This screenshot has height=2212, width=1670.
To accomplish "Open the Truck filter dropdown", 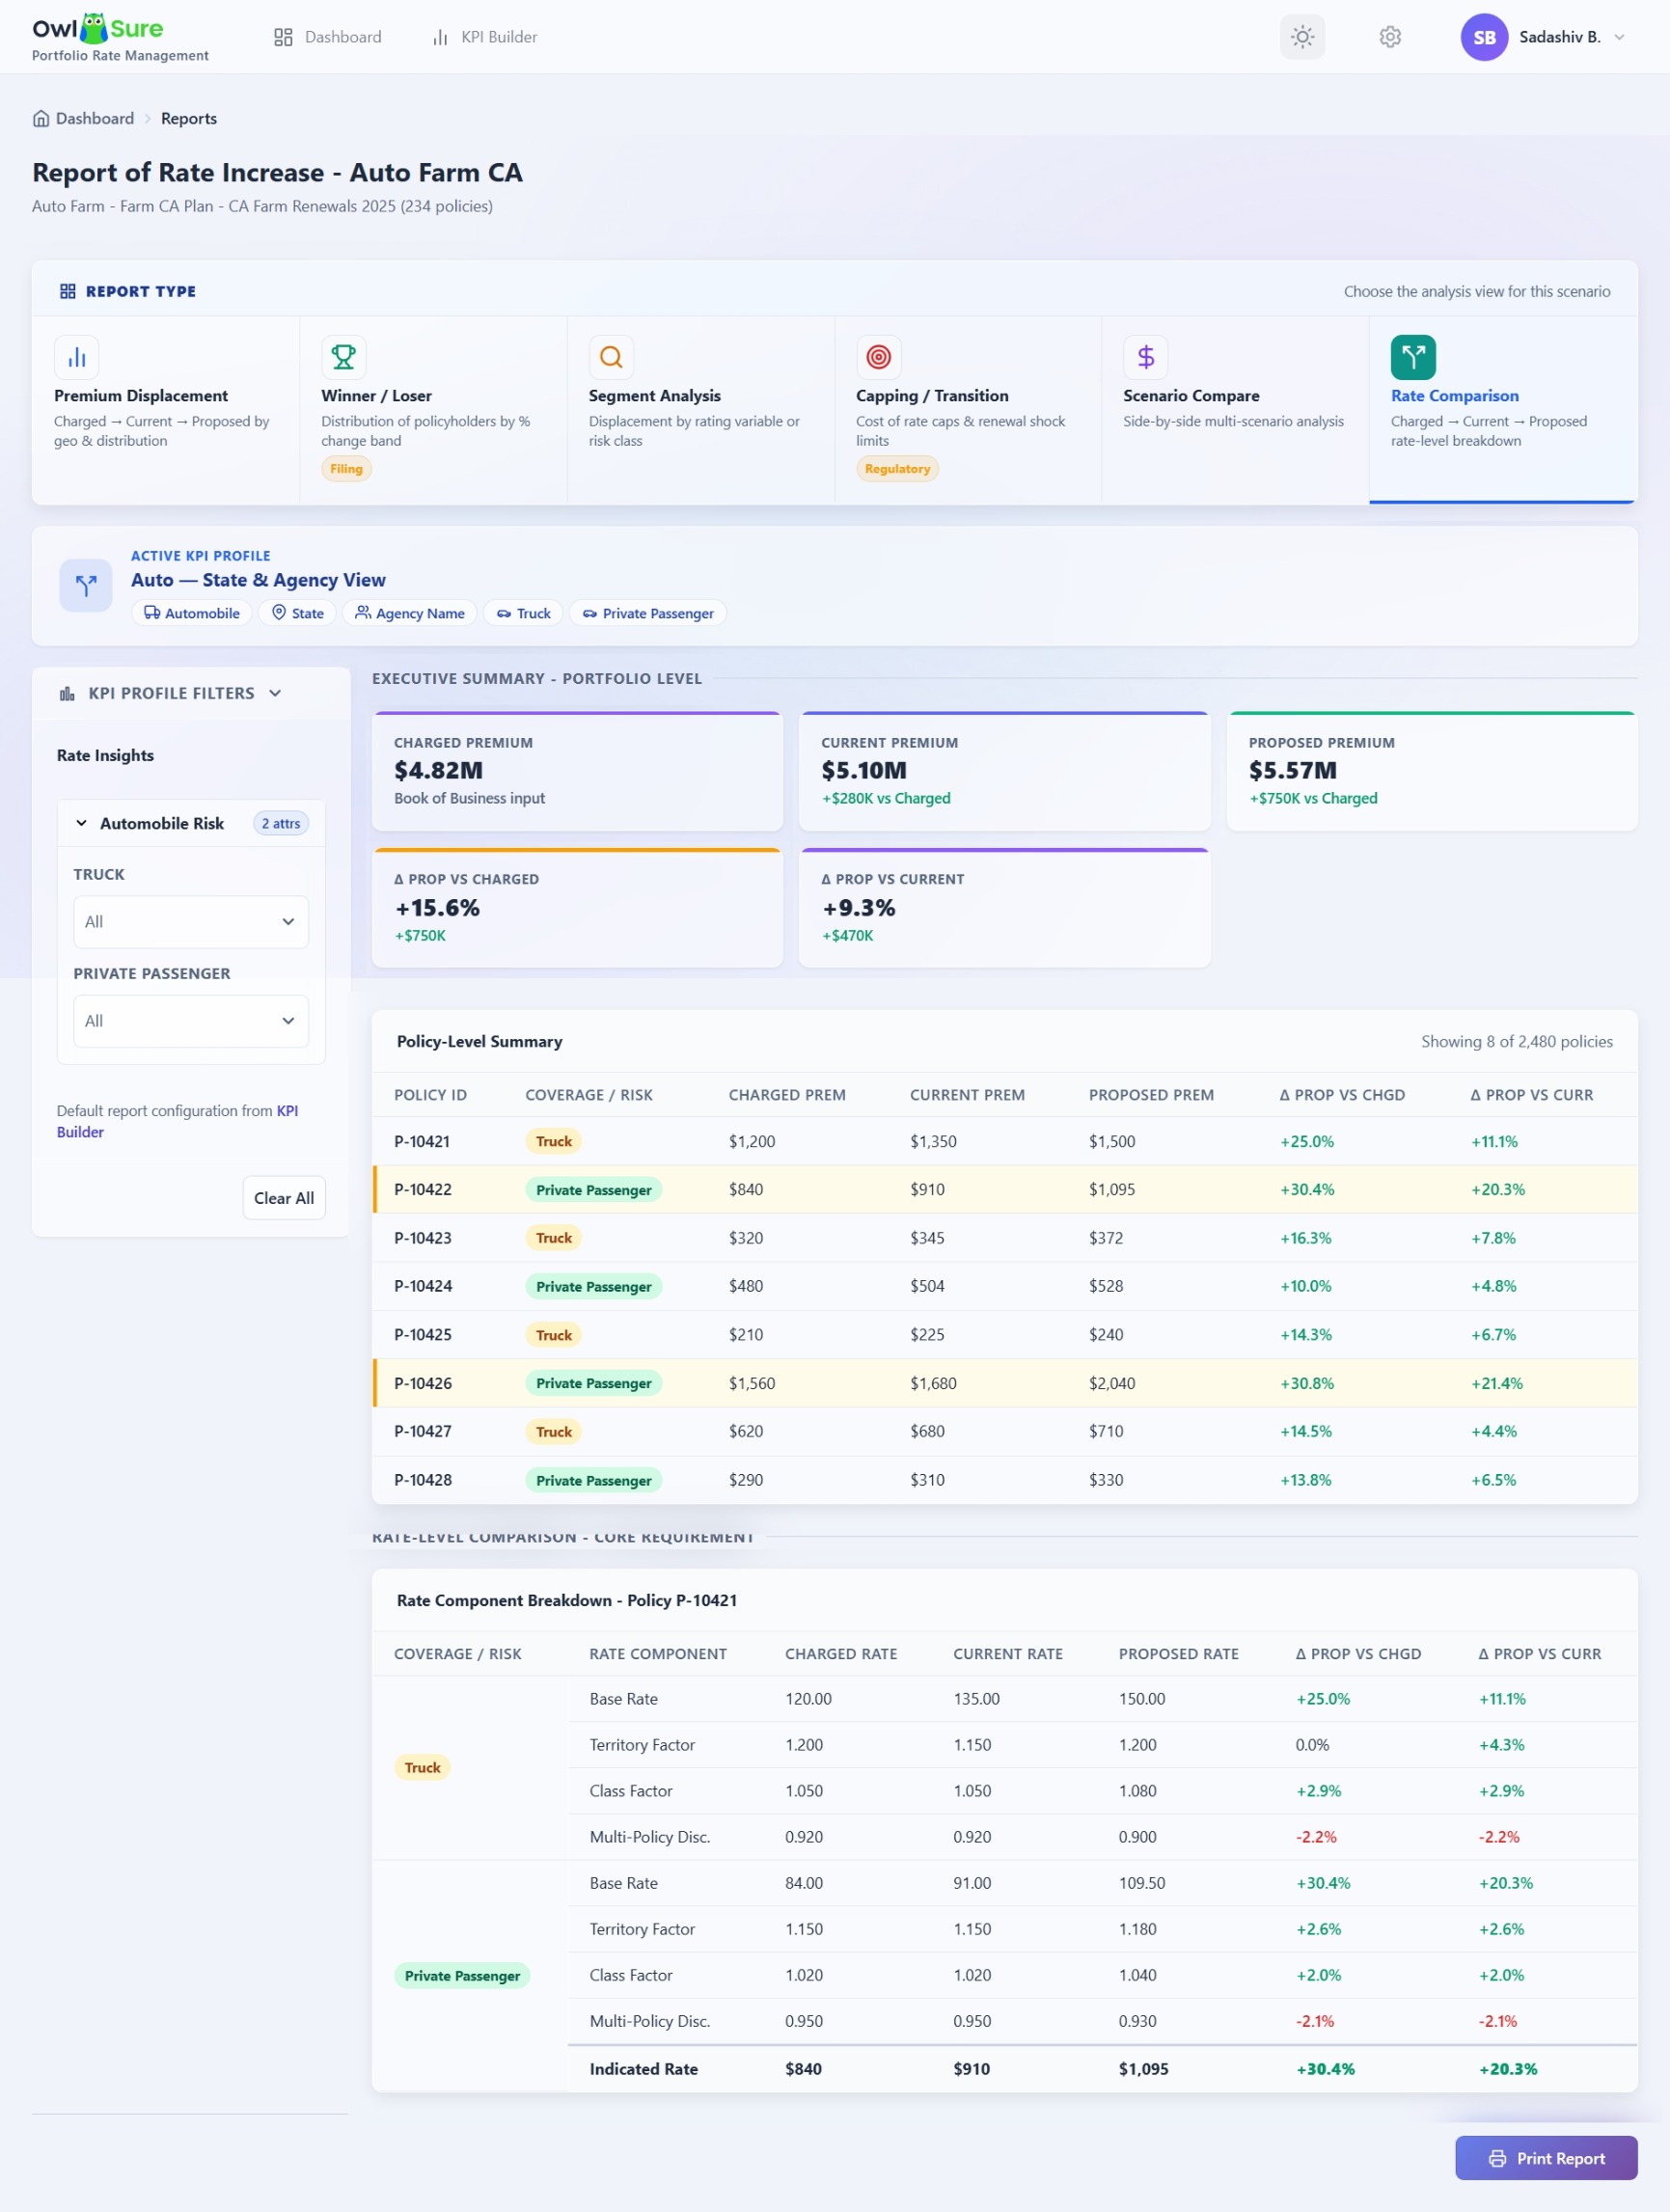I will coord(191,922).
